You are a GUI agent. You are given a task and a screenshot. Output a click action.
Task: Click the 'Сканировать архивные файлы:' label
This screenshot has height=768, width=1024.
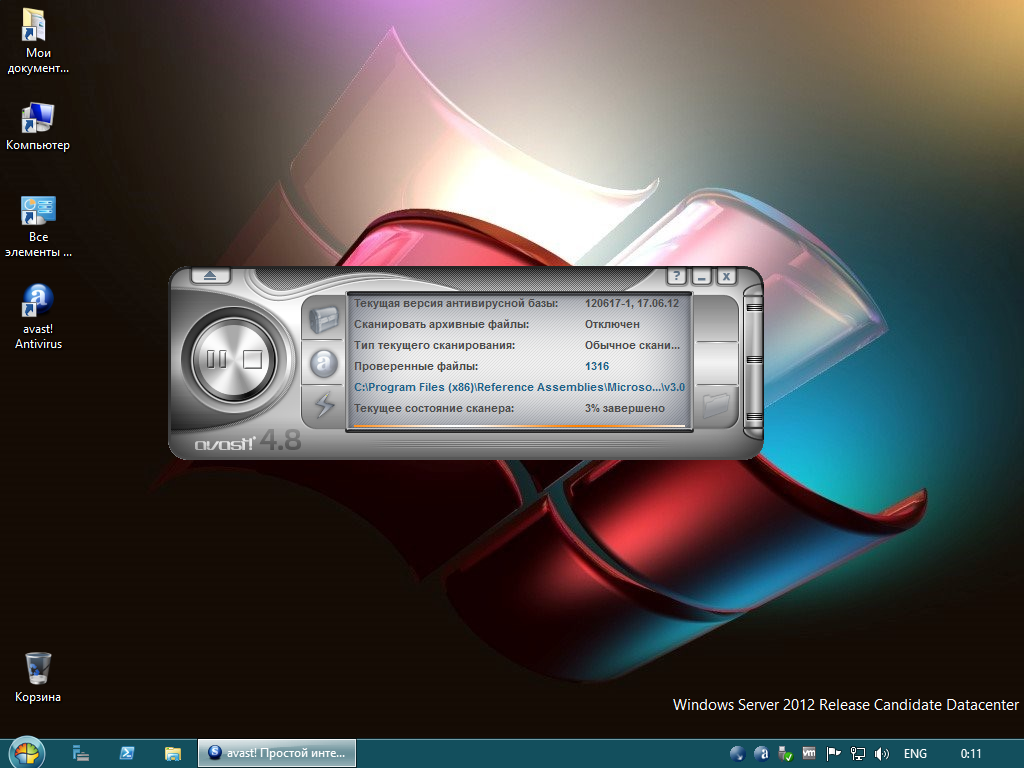pos(441,324)
